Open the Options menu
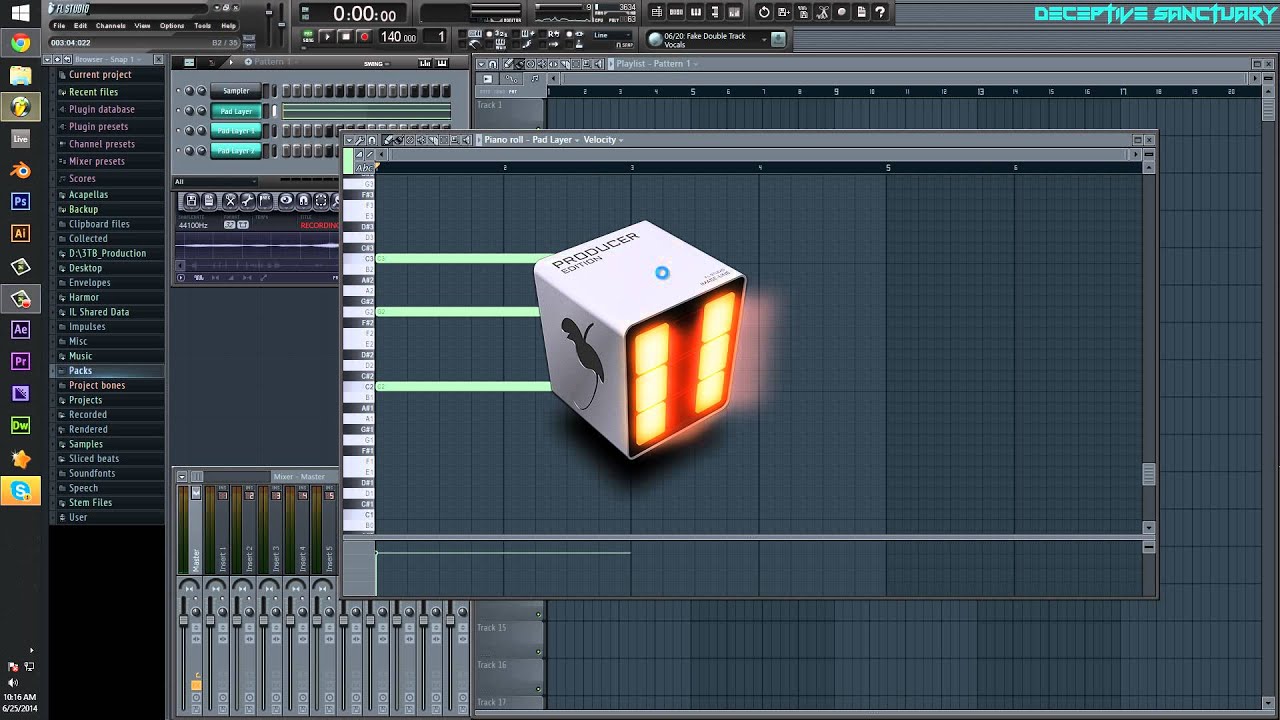1280x720 pixels. [x=172, y=25]
